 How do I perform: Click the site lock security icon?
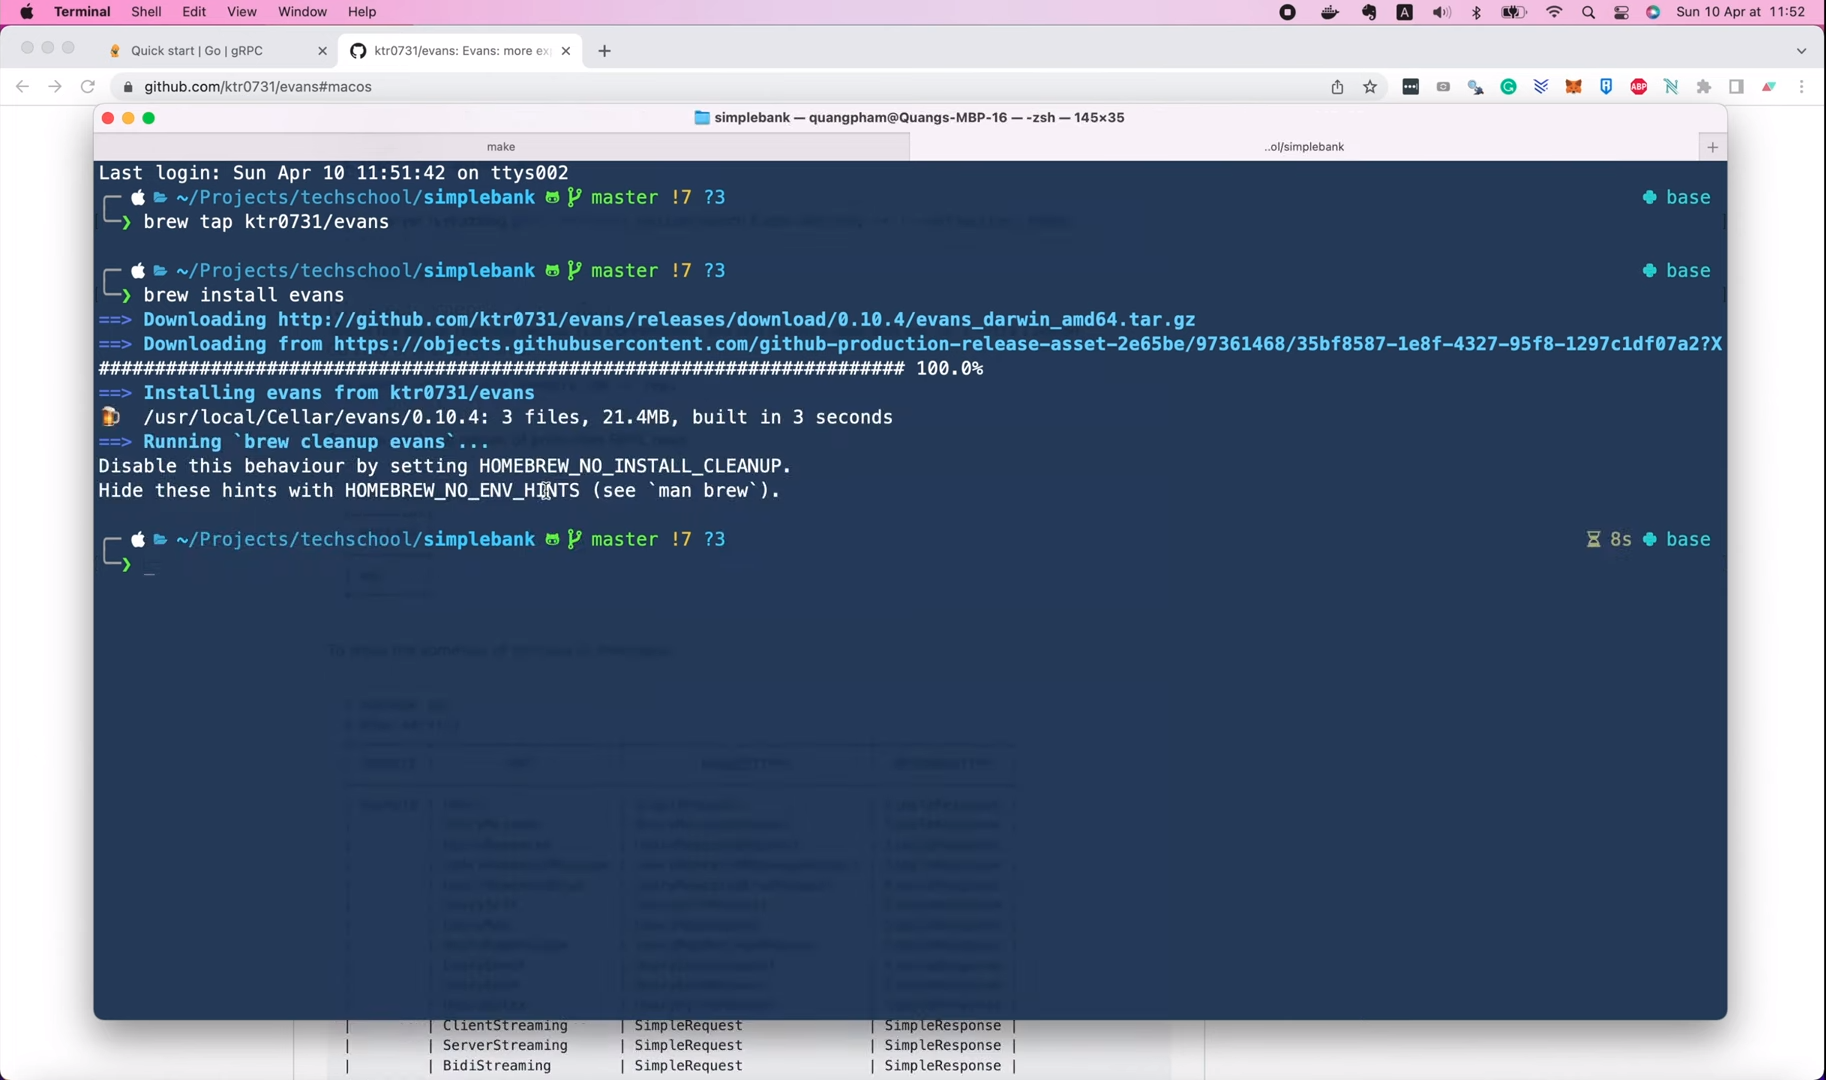point(128,87)
